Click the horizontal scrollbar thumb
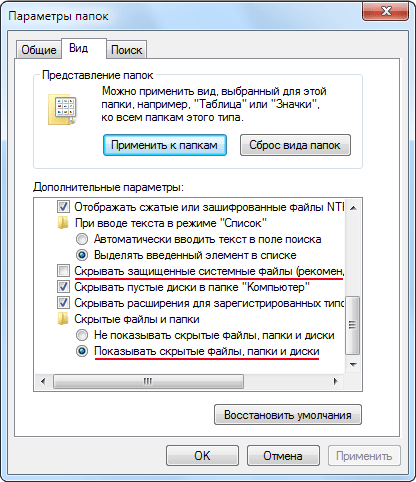Image resolution: width=416 pixels, height=482 pixels. click(x=148, y=381)
